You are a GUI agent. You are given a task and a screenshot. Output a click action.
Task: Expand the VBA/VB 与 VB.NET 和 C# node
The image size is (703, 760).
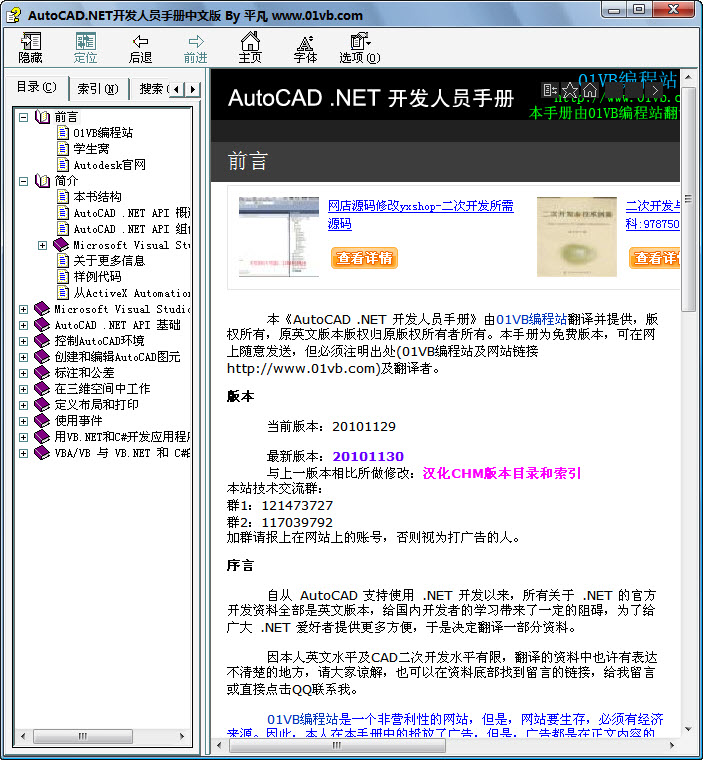point(23,453)
